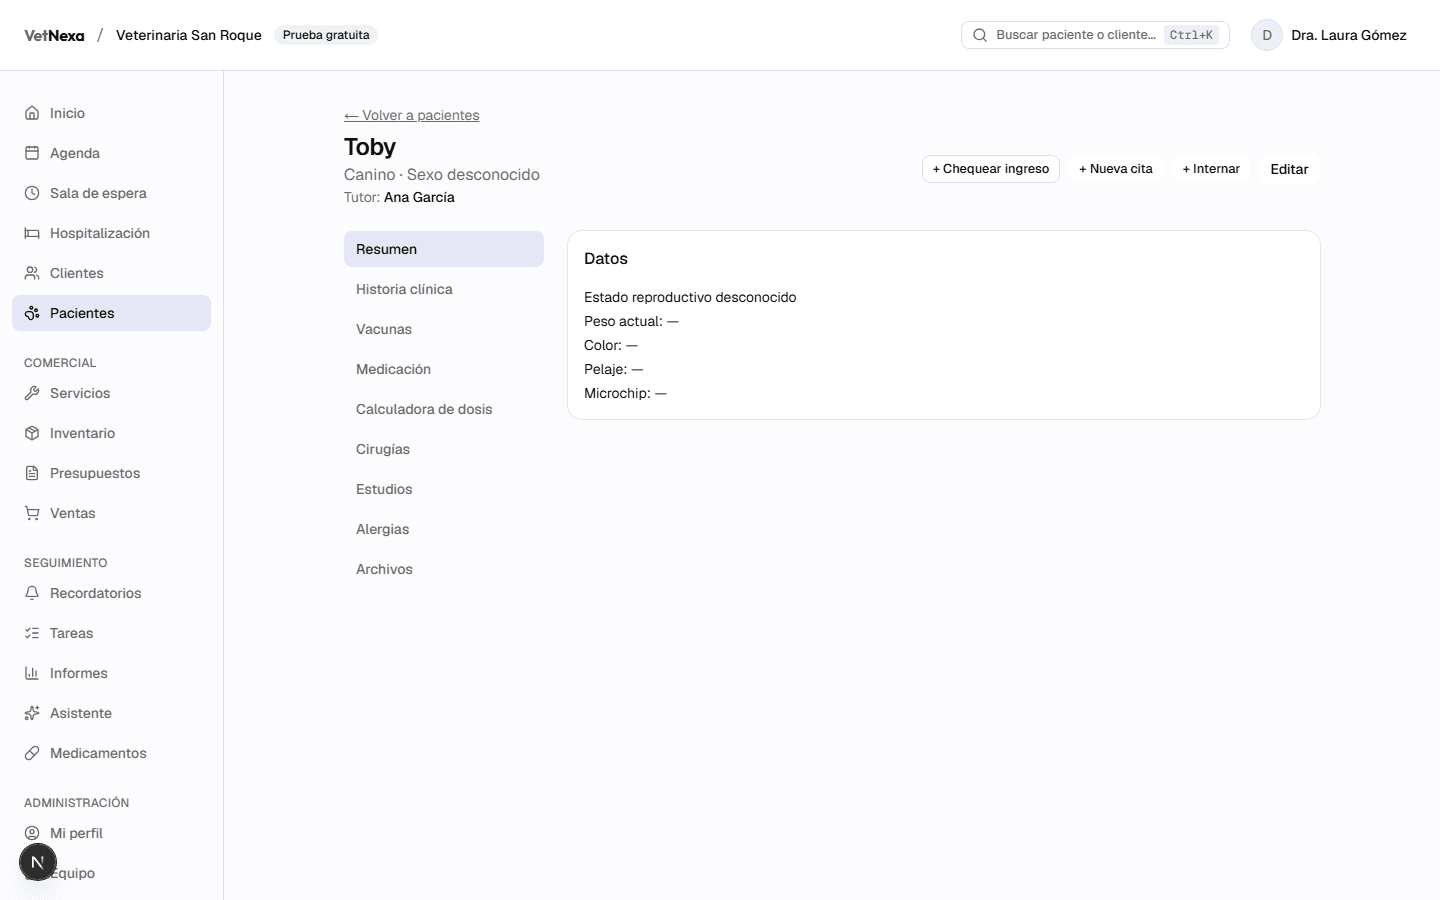Open the Servicios wrench icon

[x=32, y=393]
